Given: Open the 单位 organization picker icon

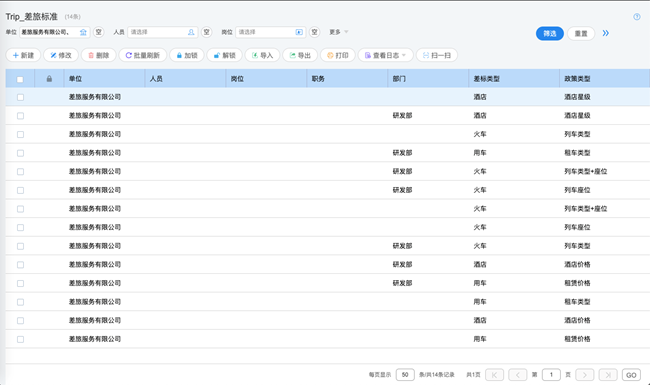Looking at the screenshot, I should click(x=83, y=32).
